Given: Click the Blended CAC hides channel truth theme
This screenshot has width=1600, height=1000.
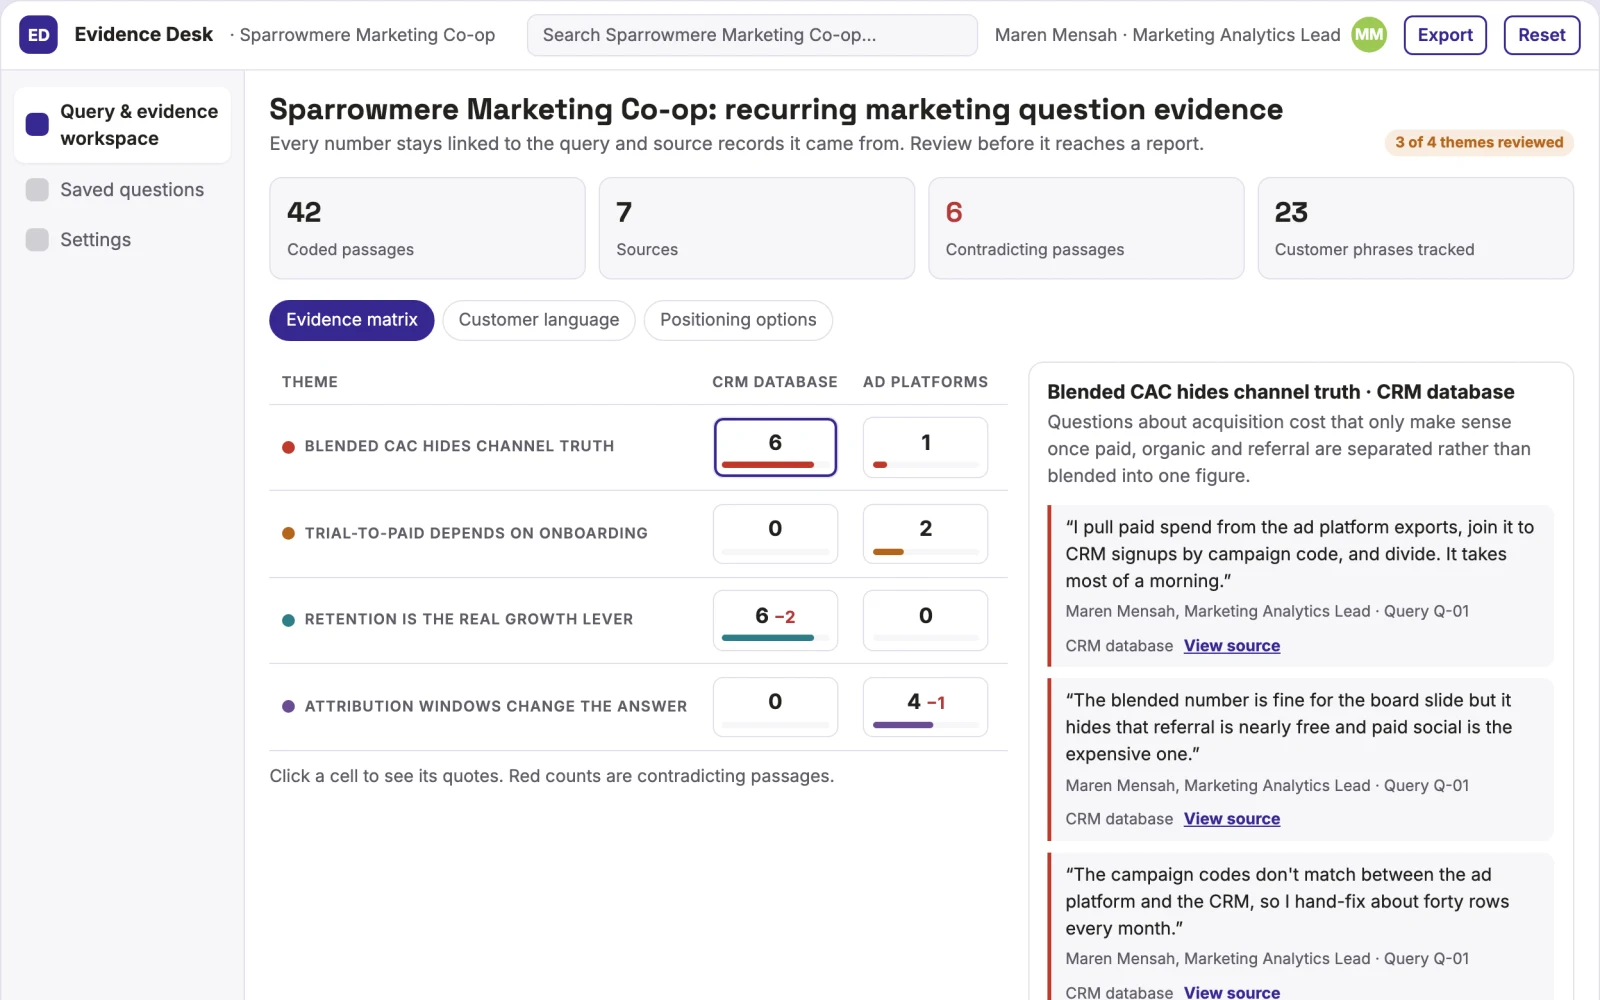Looking at the screenshot, I should (459, 446).
